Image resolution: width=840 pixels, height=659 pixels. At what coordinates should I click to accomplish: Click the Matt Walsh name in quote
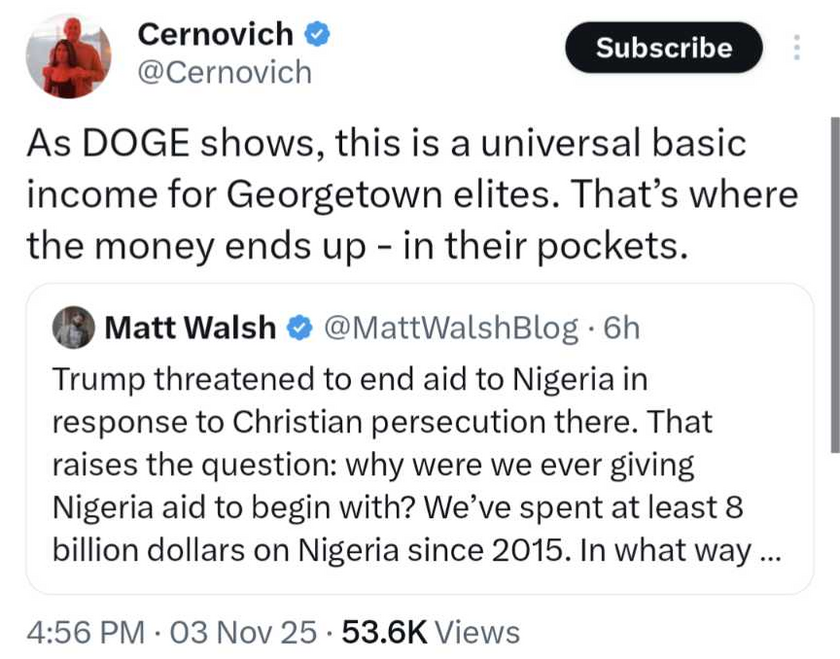click(190, 328)
